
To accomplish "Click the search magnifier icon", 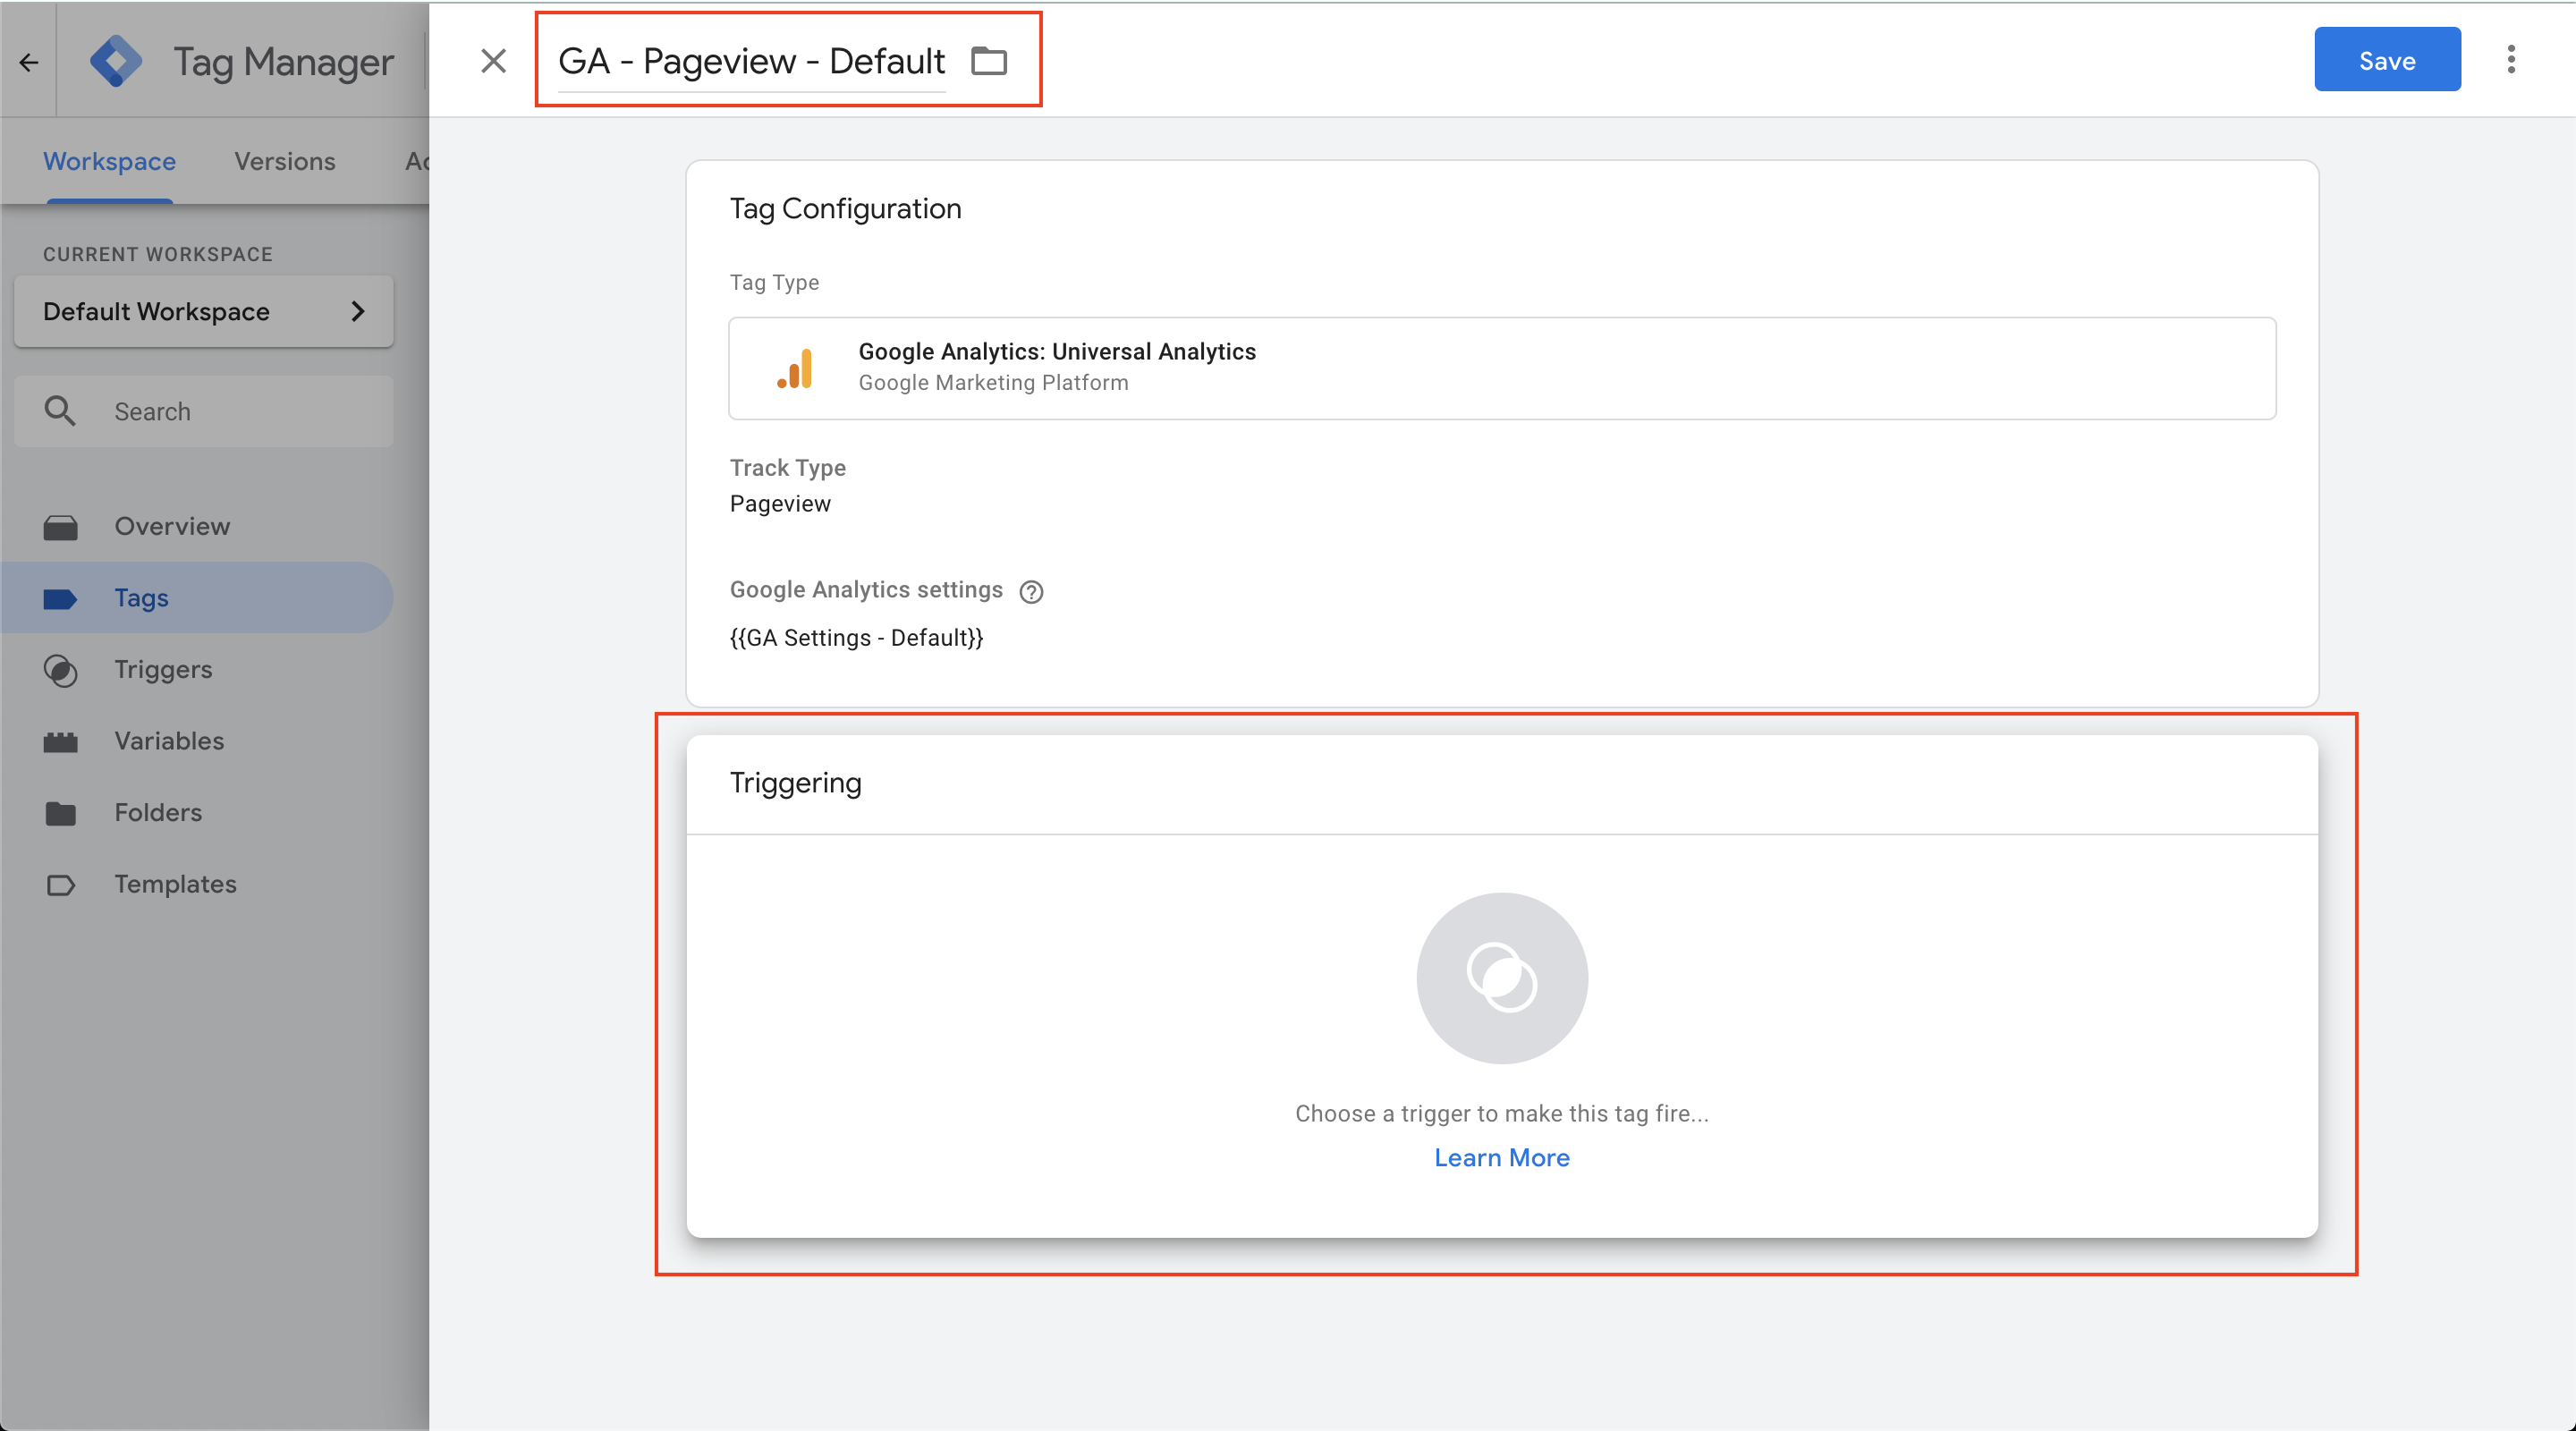I will pos(60,411).
